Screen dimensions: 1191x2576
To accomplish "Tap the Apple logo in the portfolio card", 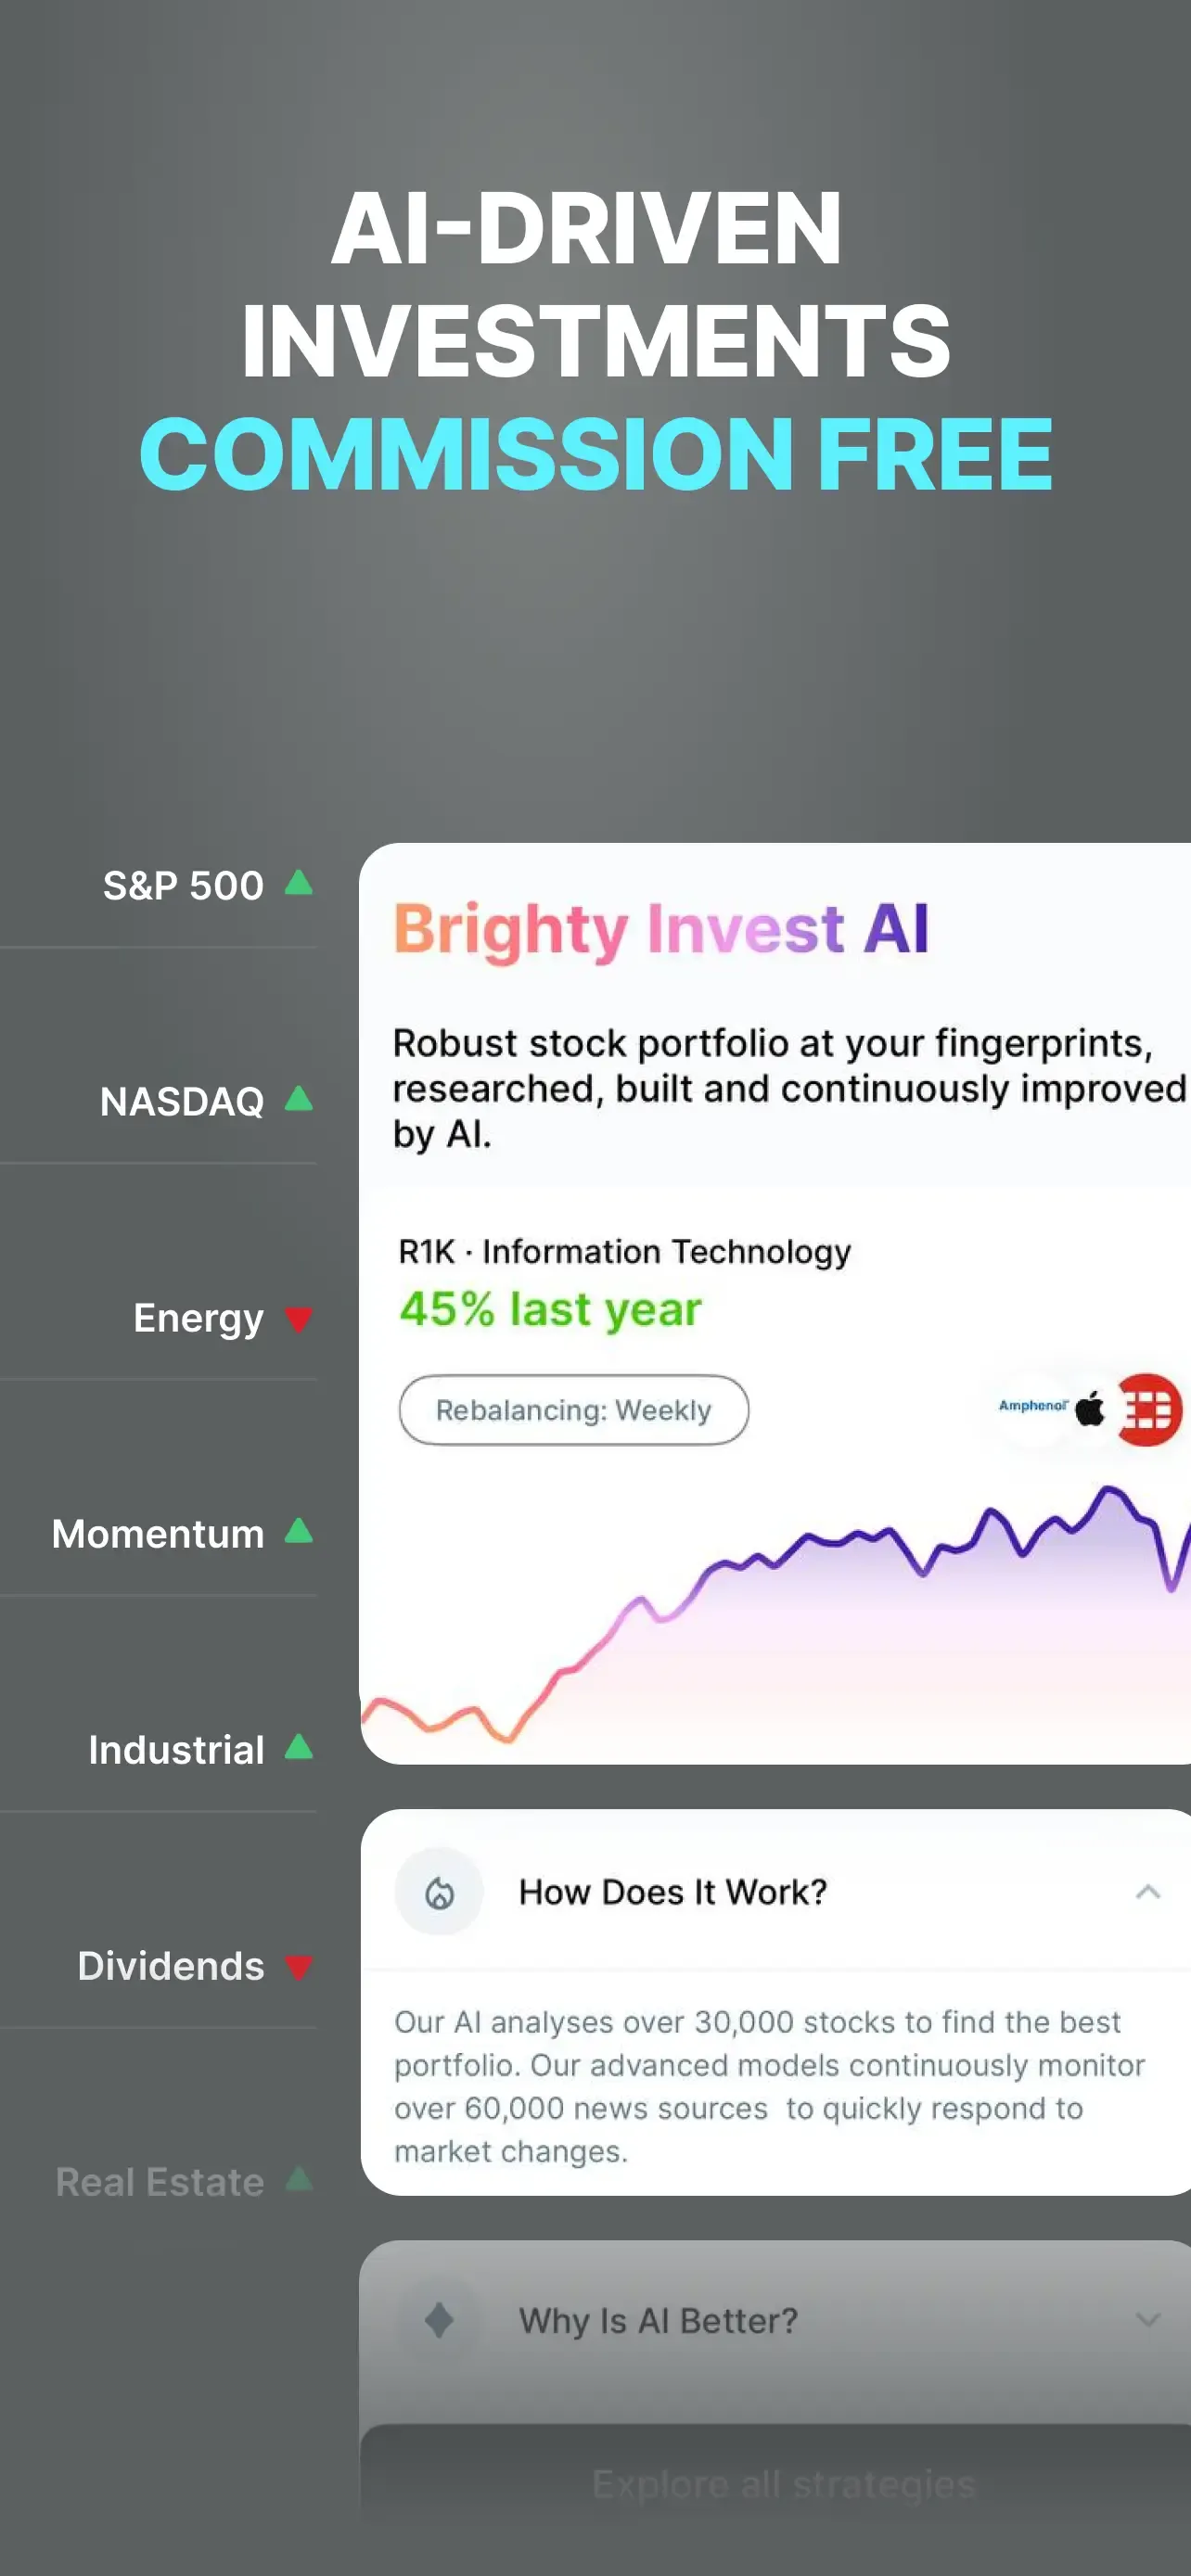I will [x=1090, y=1407].
